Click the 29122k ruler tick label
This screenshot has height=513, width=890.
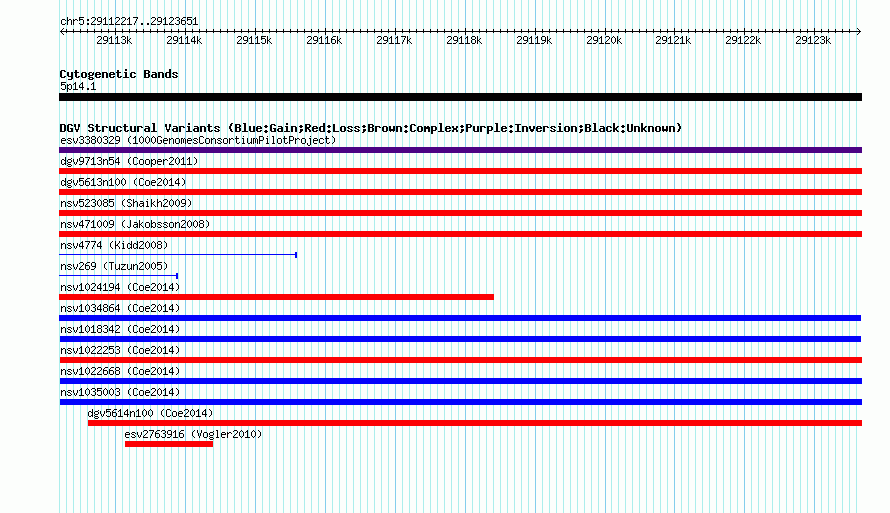(743, 40)
